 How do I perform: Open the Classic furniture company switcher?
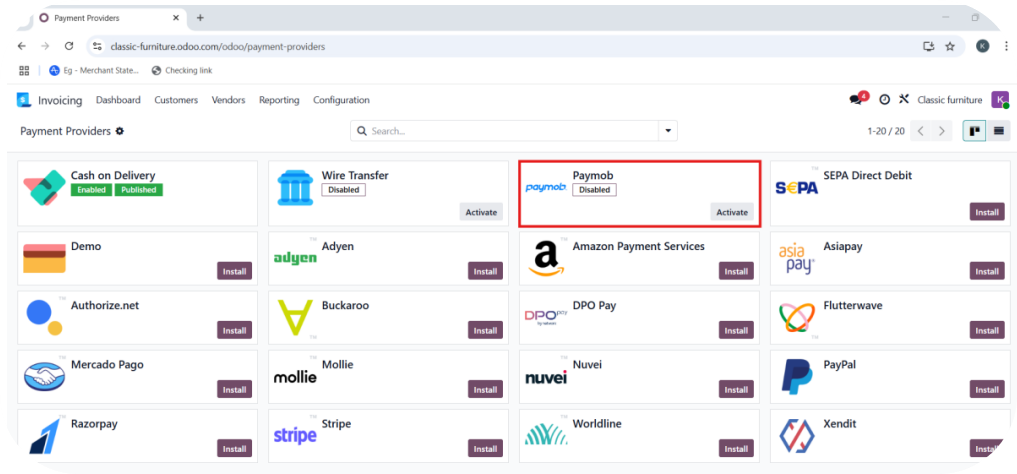click(x=950, y=100)
